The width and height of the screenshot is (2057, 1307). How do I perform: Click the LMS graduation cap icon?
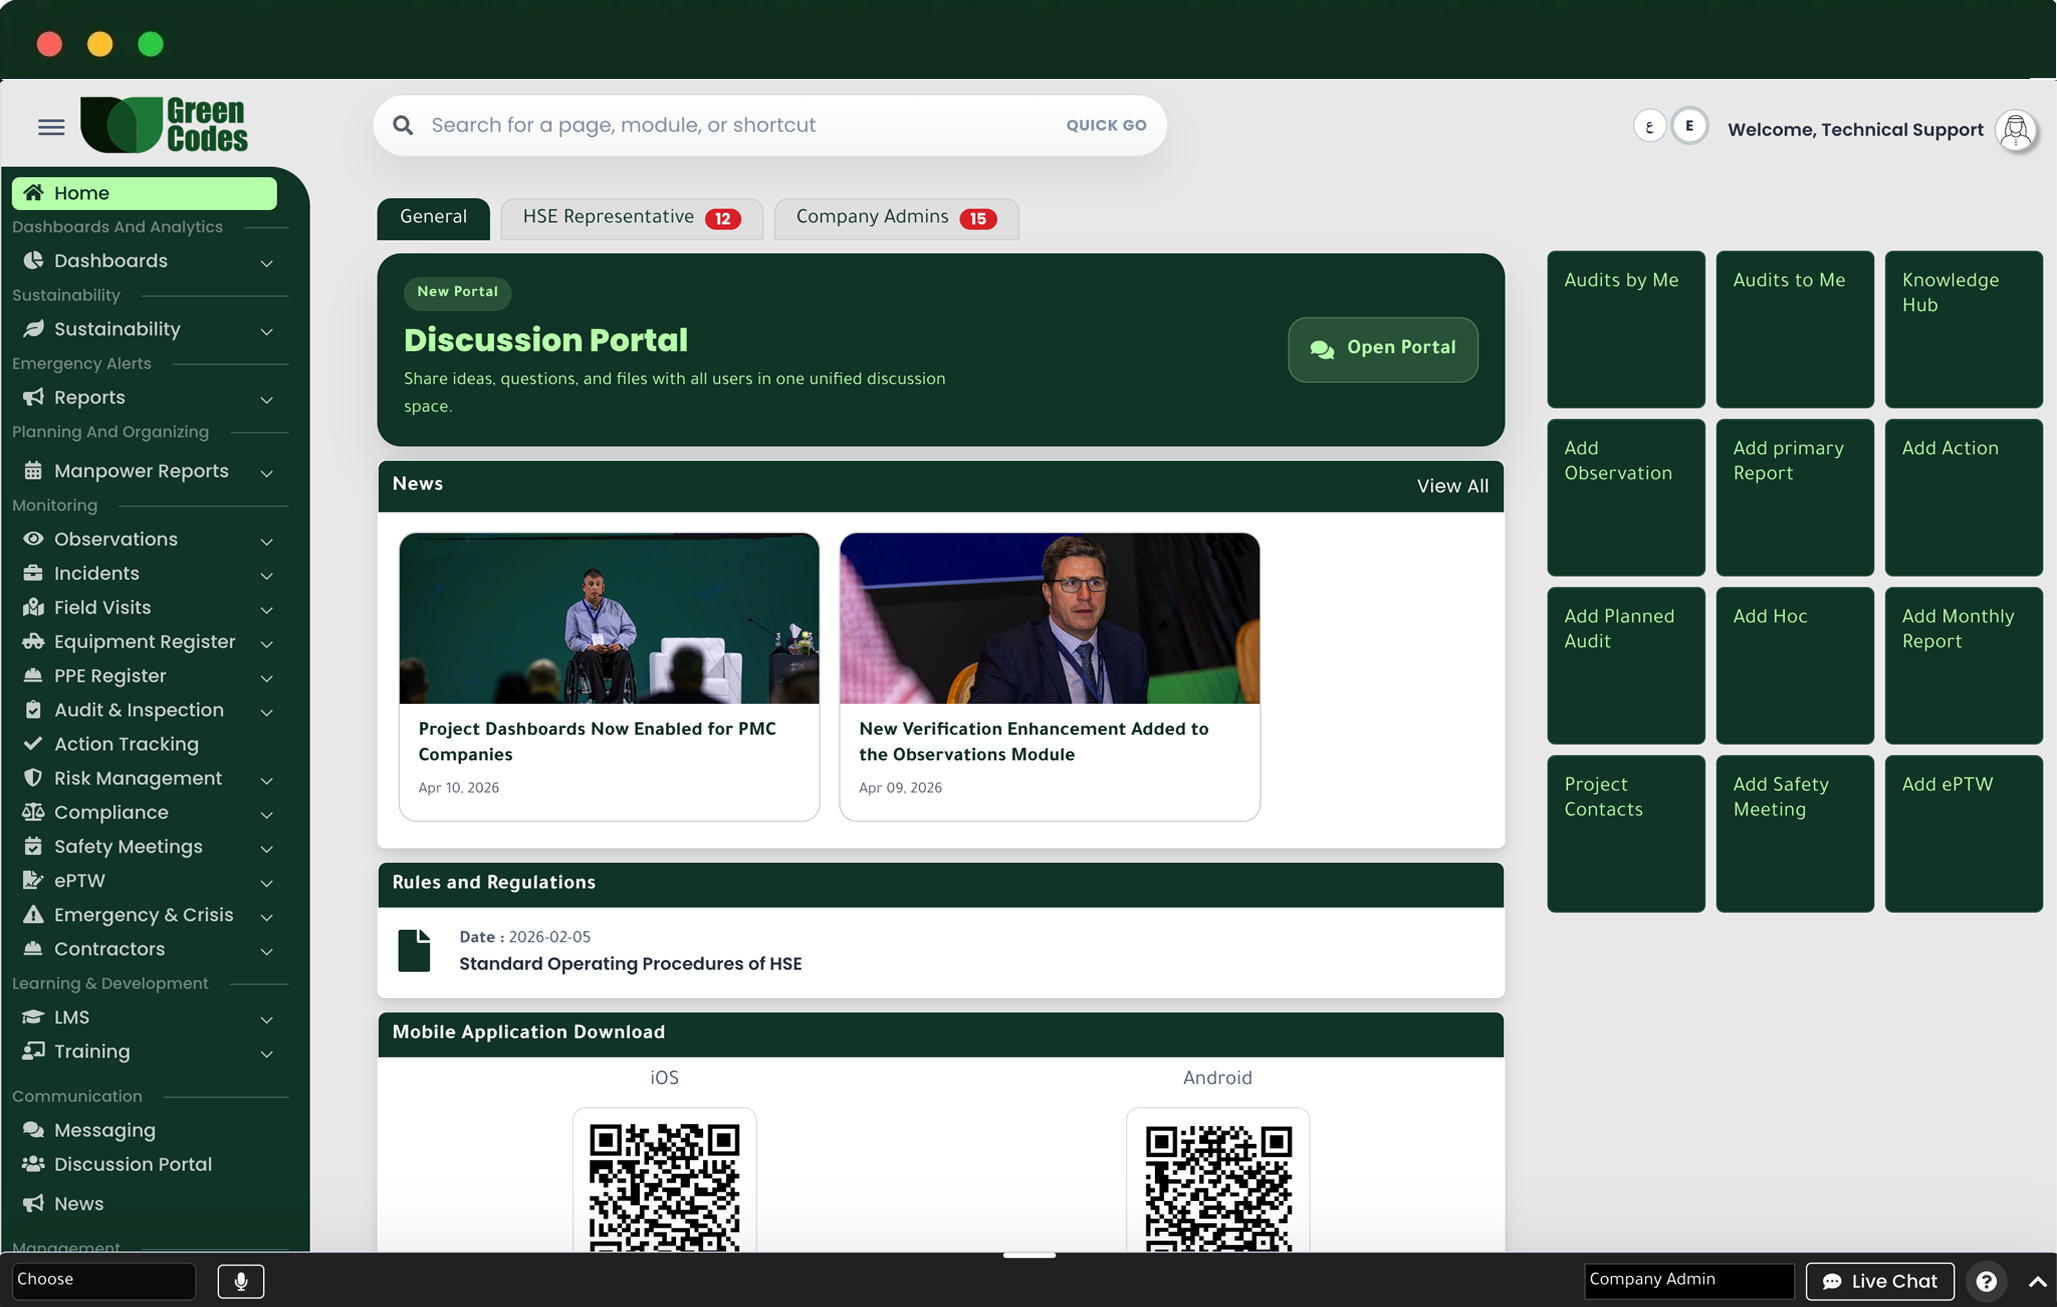33,1017
